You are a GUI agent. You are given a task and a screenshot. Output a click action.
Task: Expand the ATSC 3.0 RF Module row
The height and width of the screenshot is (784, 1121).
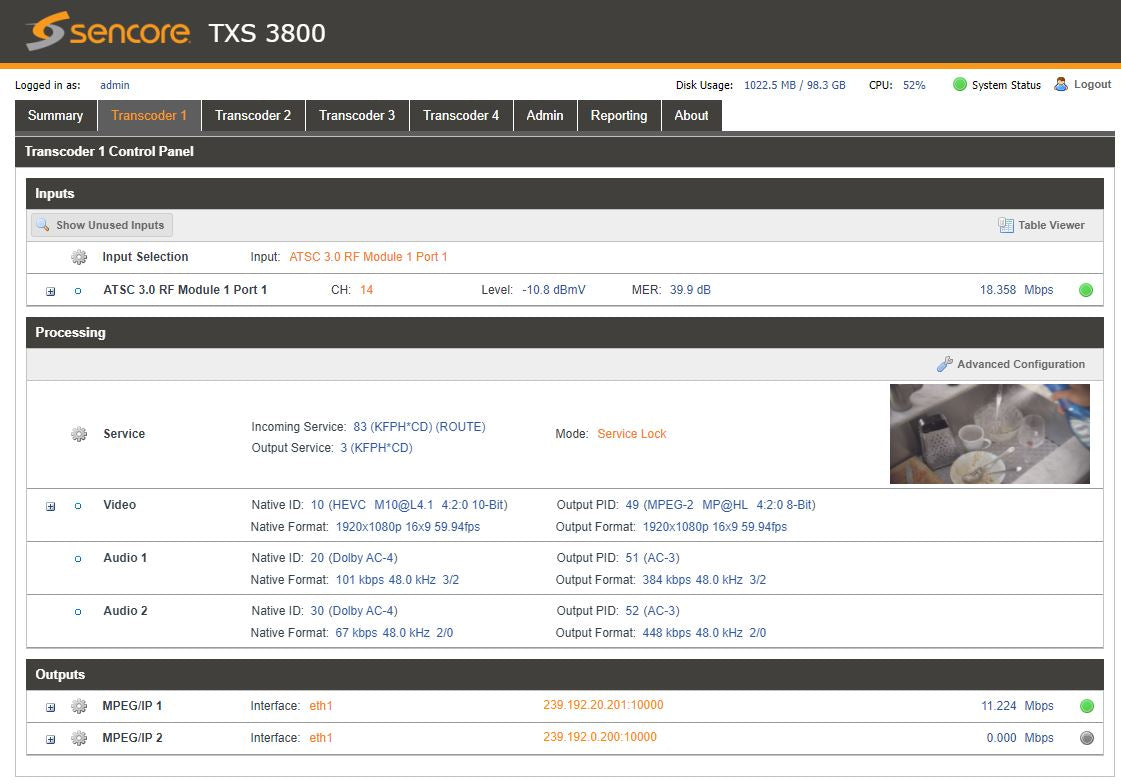pyautogui.click(x=51, y=291)
